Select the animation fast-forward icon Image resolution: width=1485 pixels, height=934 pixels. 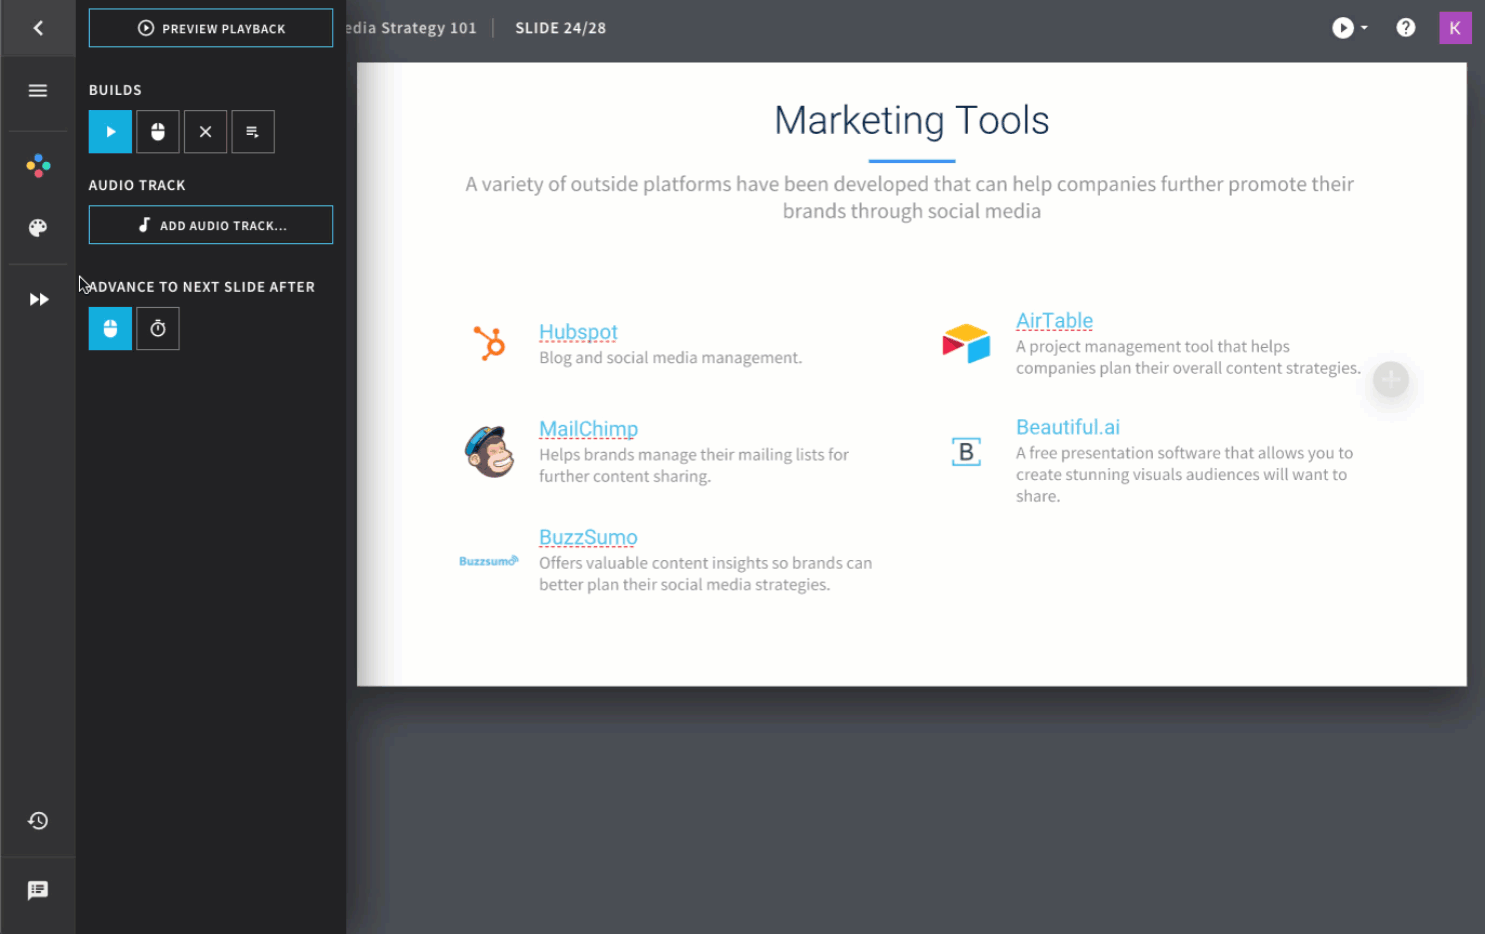[38, 300]
